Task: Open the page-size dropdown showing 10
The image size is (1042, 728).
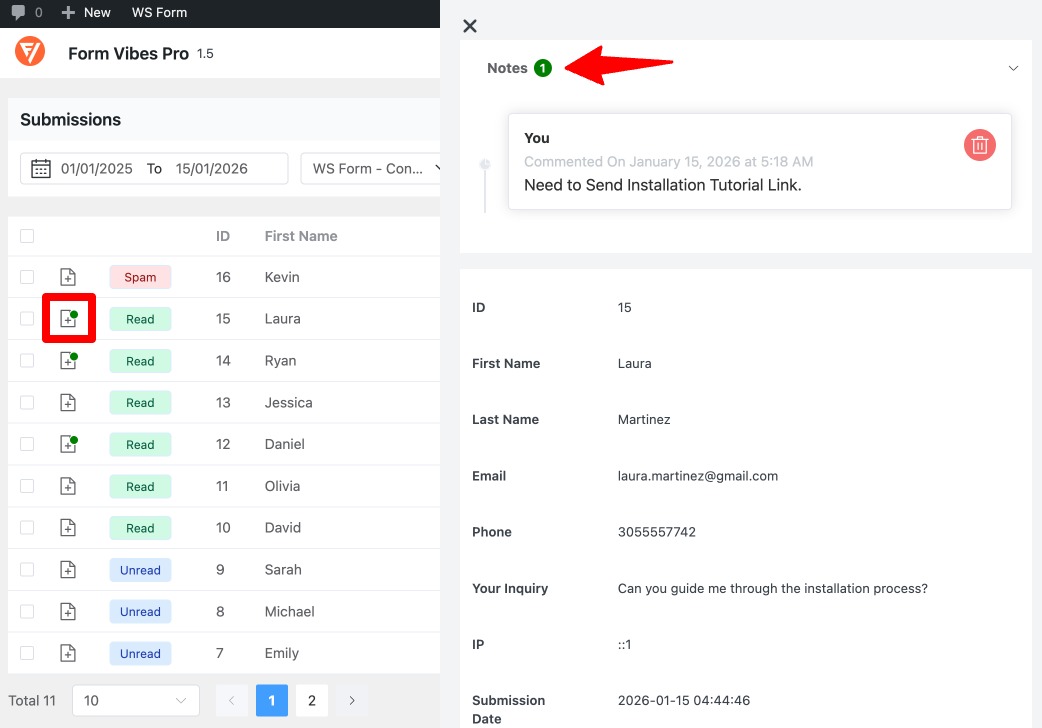Action: (x=135, y=700)
